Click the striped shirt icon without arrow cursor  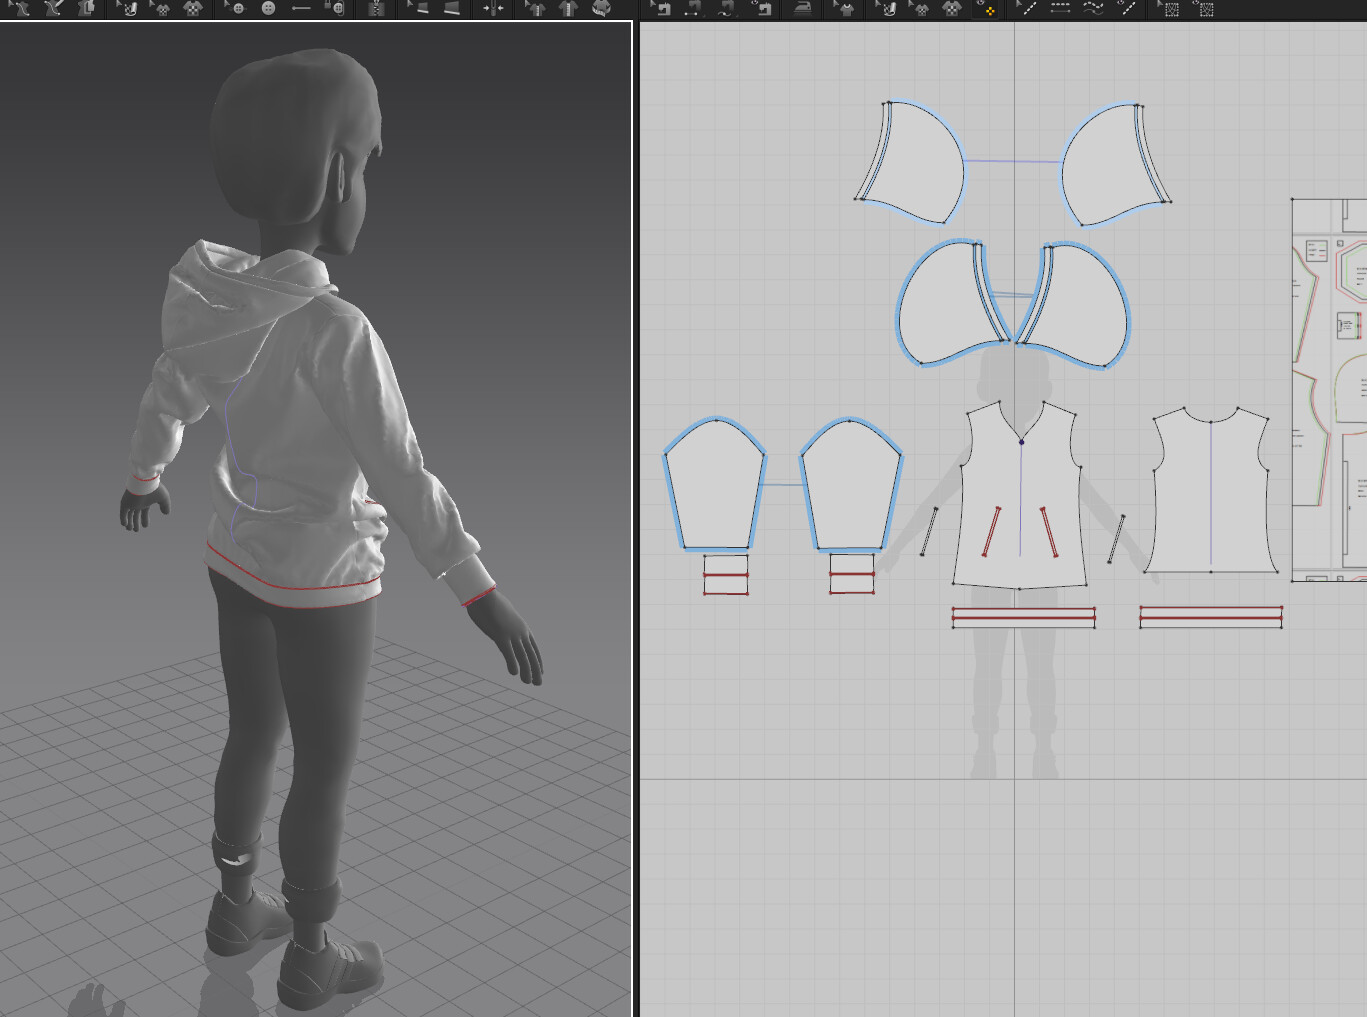tap(568, 9)
